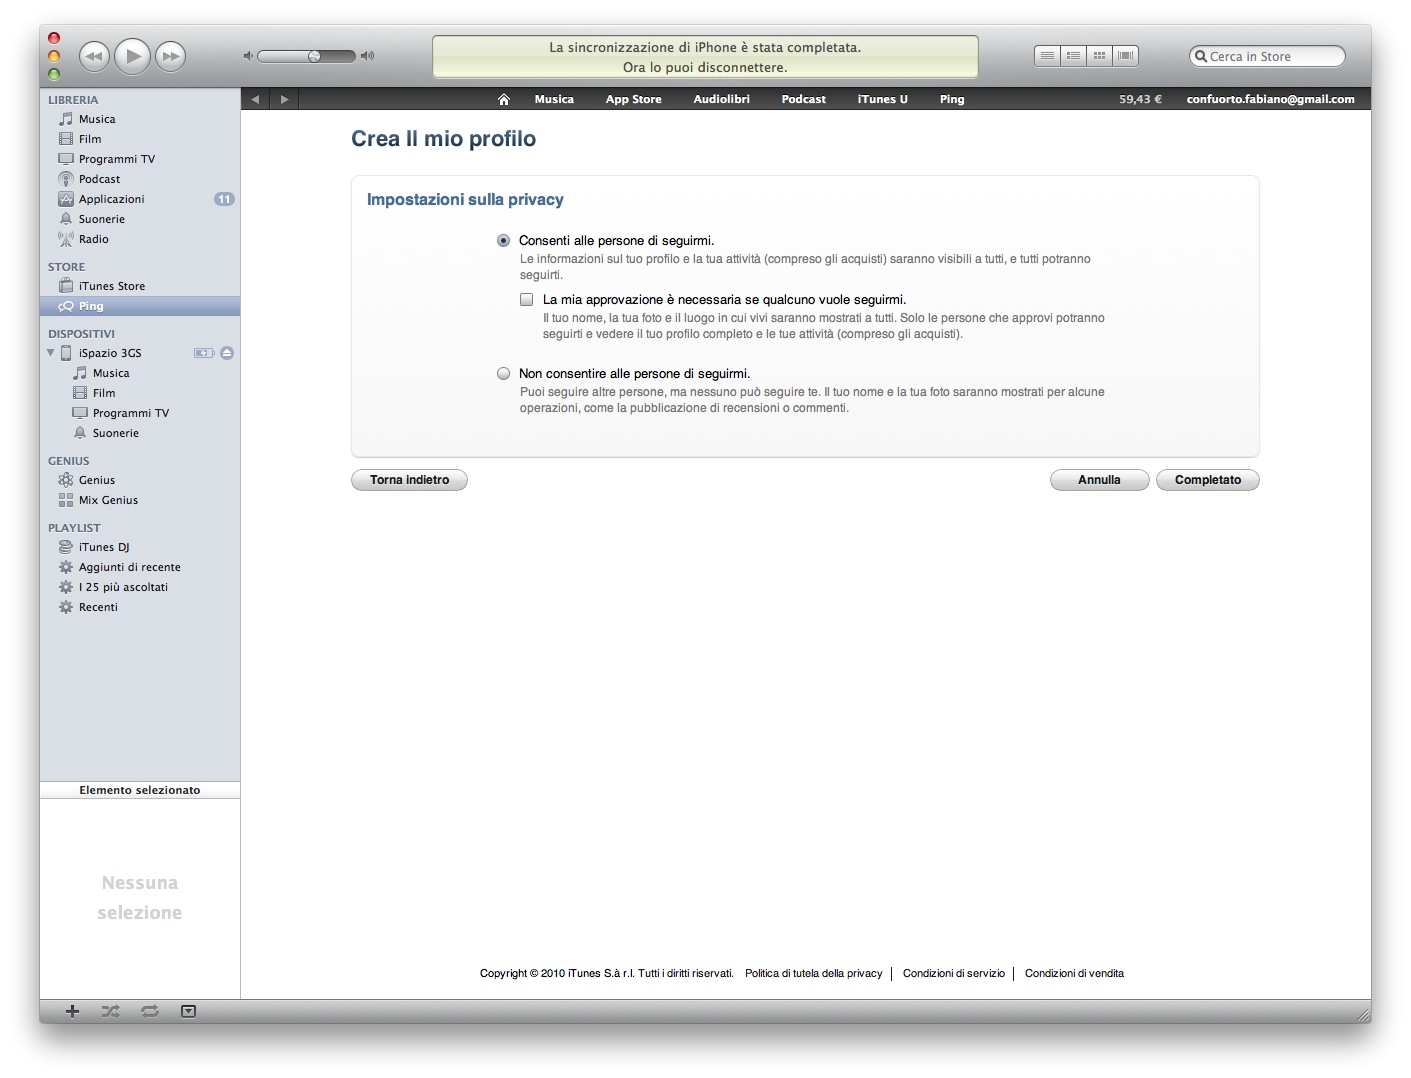Click the home icon in Store navigation
Image resolution: width=1411 pixels, height=1078 pixels.
[504, 99]
